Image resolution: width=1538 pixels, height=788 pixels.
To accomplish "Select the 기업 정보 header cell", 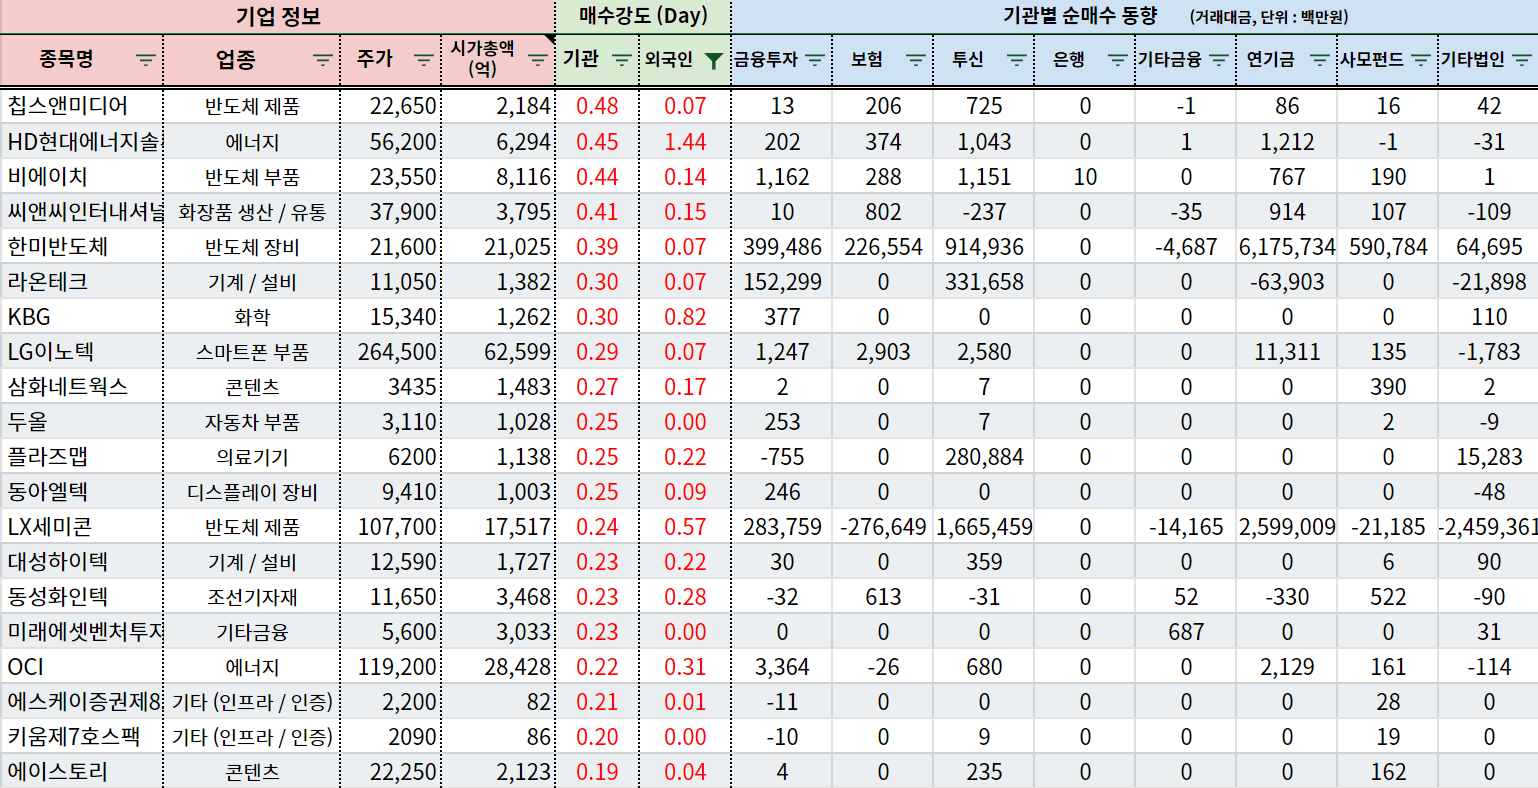I will point(278,16).
